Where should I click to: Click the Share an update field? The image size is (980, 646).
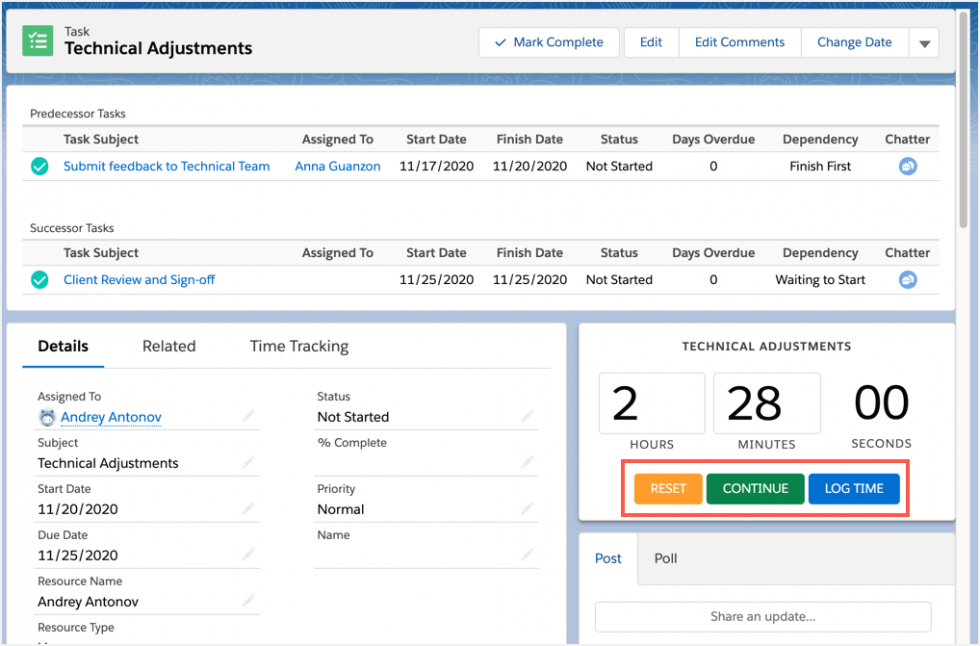(763, 617)
